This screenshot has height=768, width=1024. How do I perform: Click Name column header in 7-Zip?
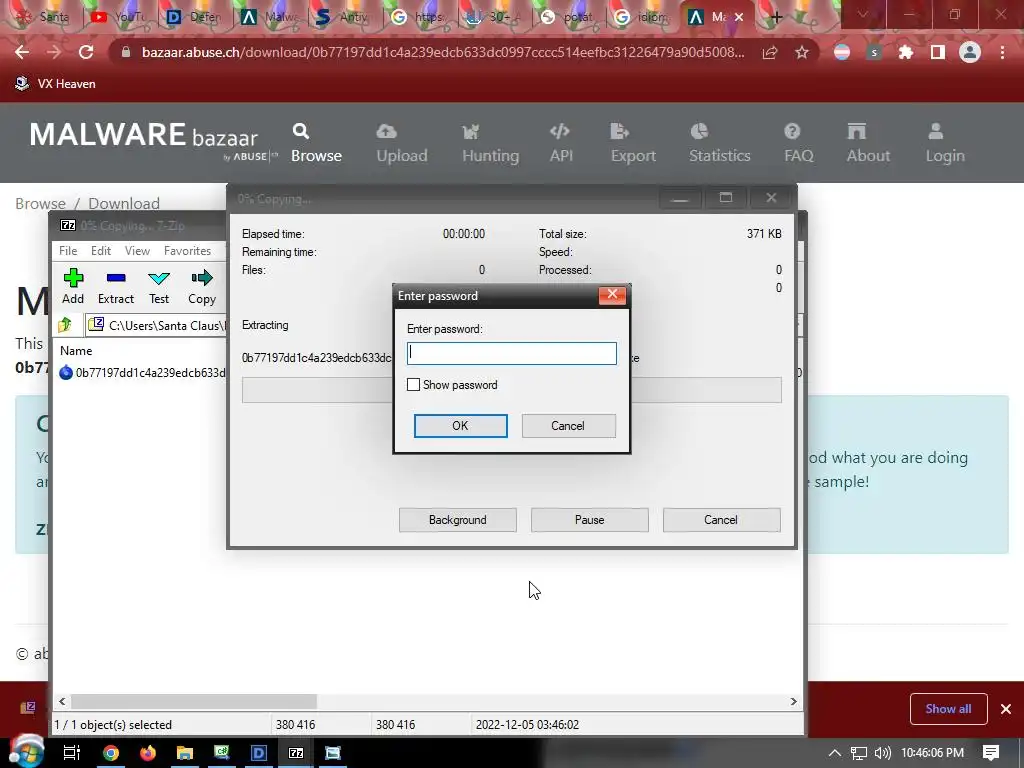coord(76,351)
